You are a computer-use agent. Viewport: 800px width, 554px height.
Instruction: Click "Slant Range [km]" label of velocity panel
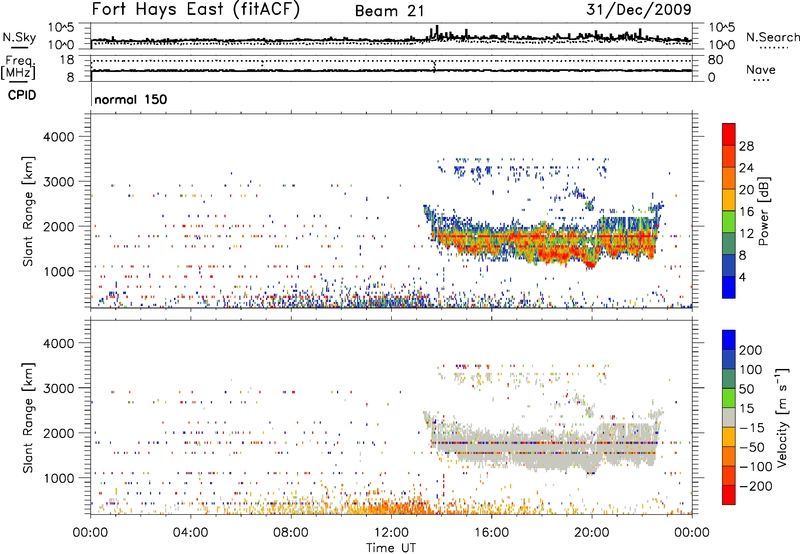(x=28, y=417)
